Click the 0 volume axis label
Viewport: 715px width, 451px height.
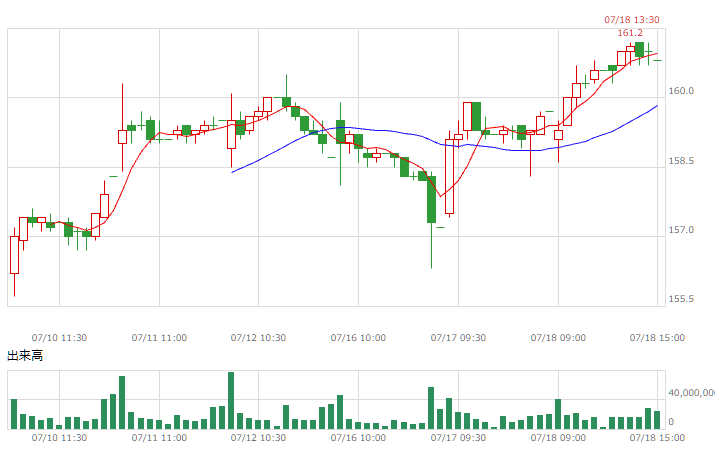[671, 422]
